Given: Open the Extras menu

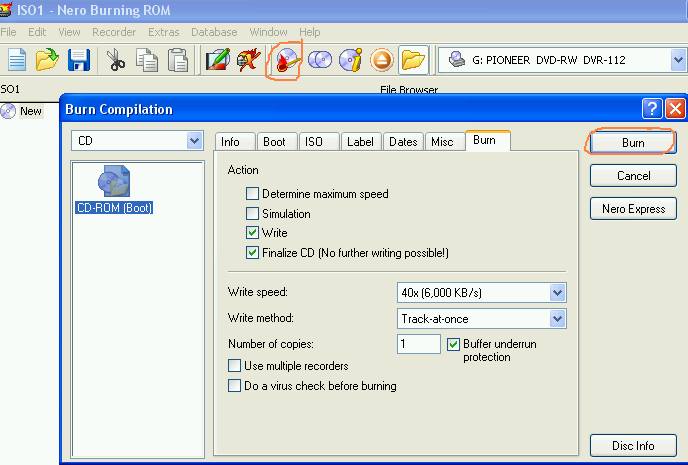Looking at the screenshot, I should tap(164, 32).
